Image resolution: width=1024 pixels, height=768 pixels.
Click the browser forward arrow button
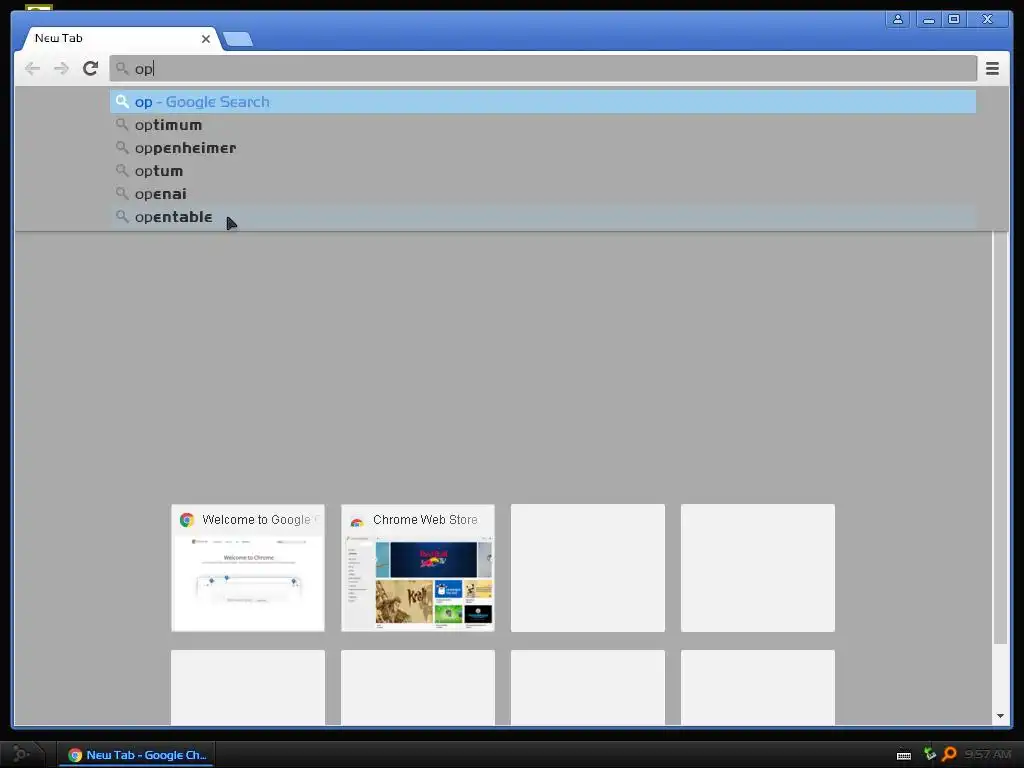coord(61,68)
